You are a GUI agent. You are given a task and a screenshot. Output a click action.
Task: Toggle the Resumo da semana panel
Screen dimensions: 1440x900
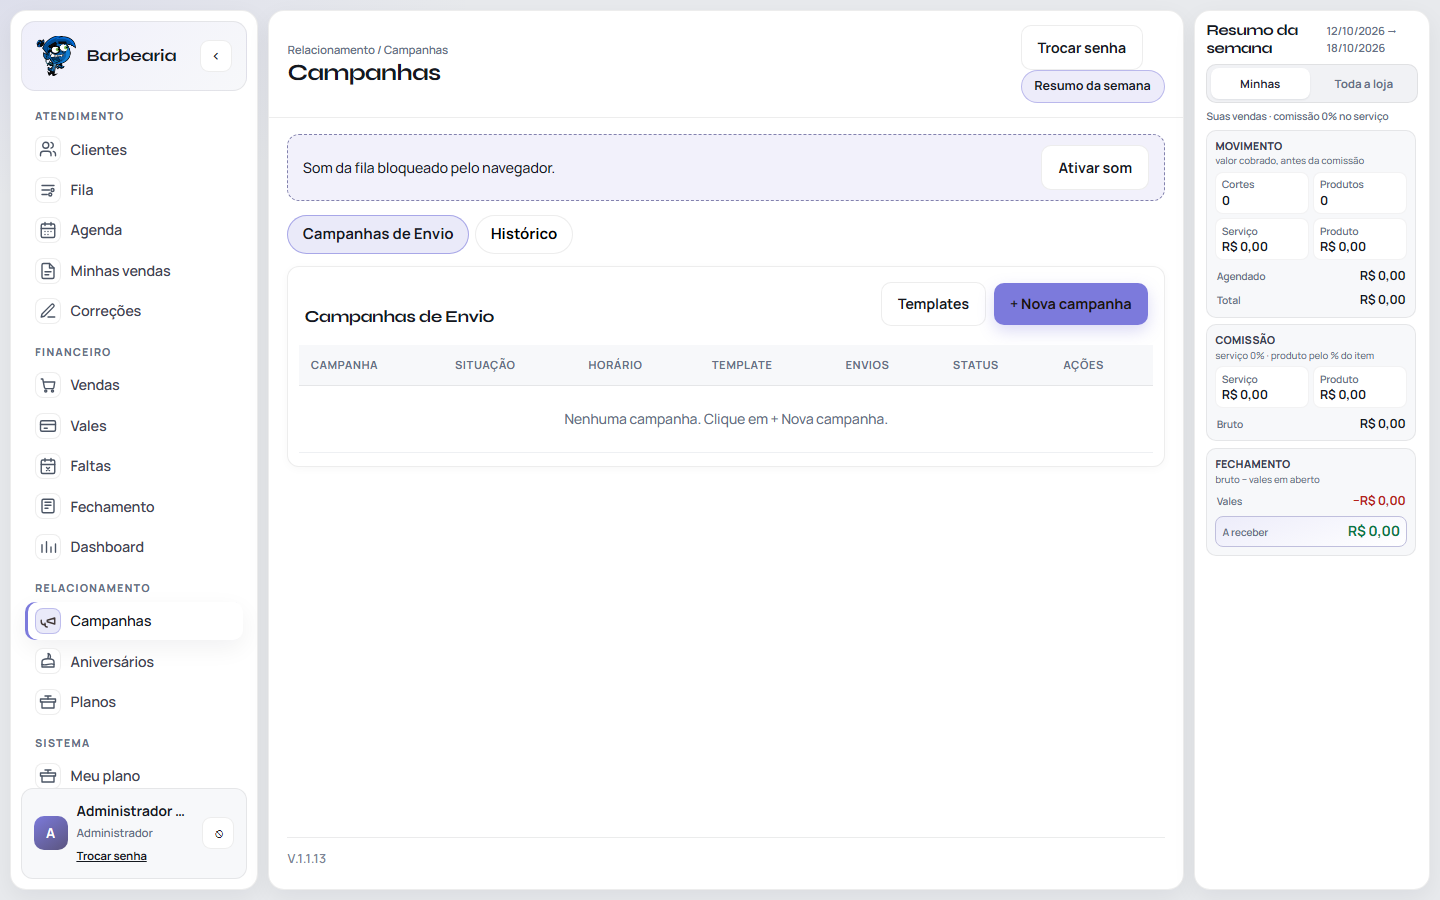tap(1092, 86)
